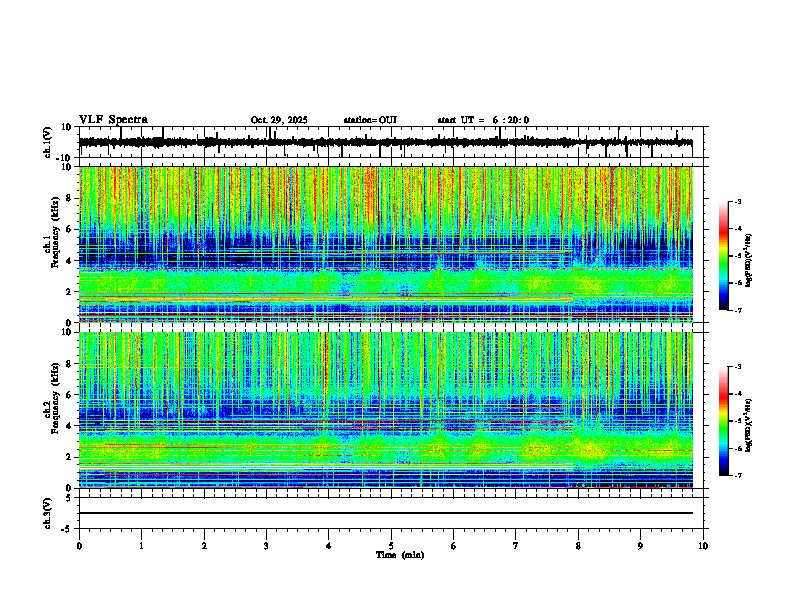Click the ch.2 PSD color scale bar
This screenshot has width=792, height=612.
[x=723, y=421]
